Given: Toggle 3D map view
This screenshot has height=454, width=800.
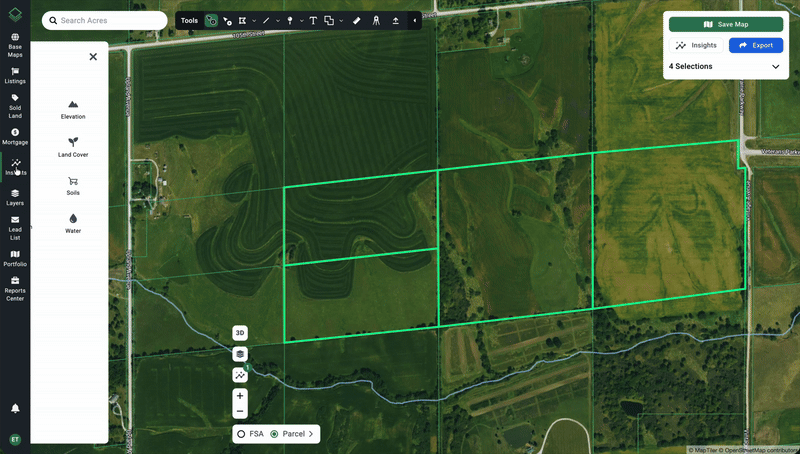Looking at the screenshot, I should click(240, 333).
